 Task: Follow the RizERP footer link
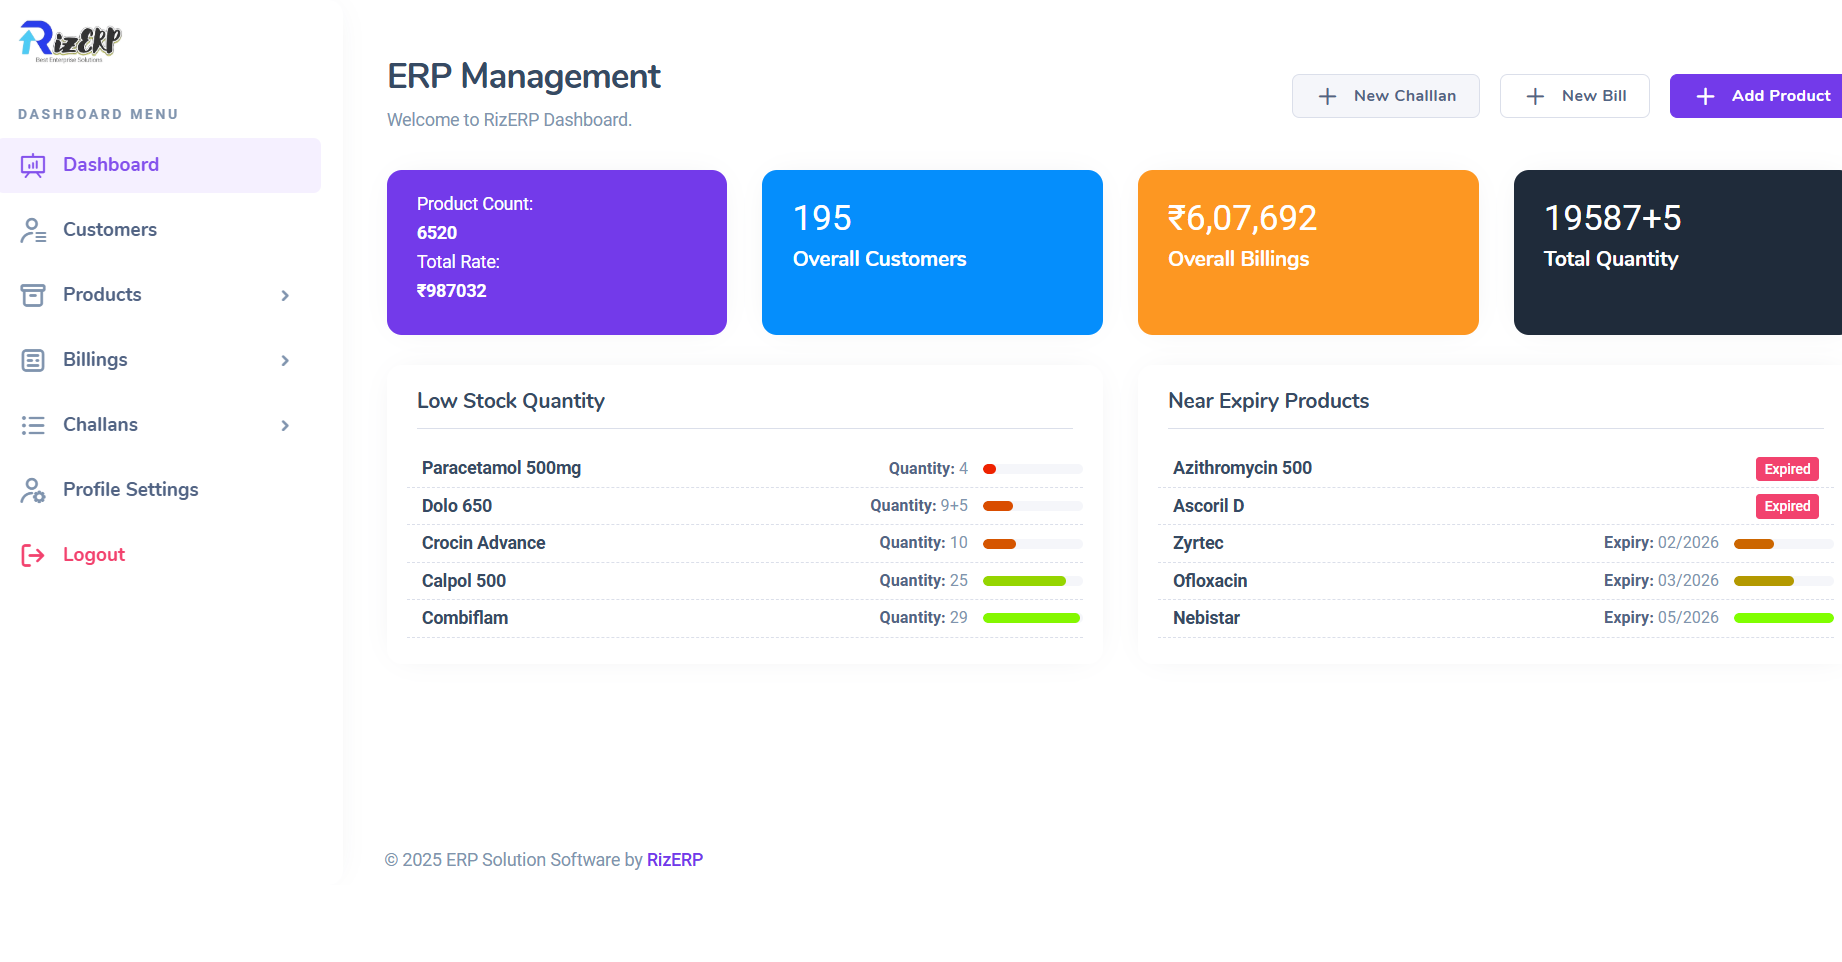[674, 860]
